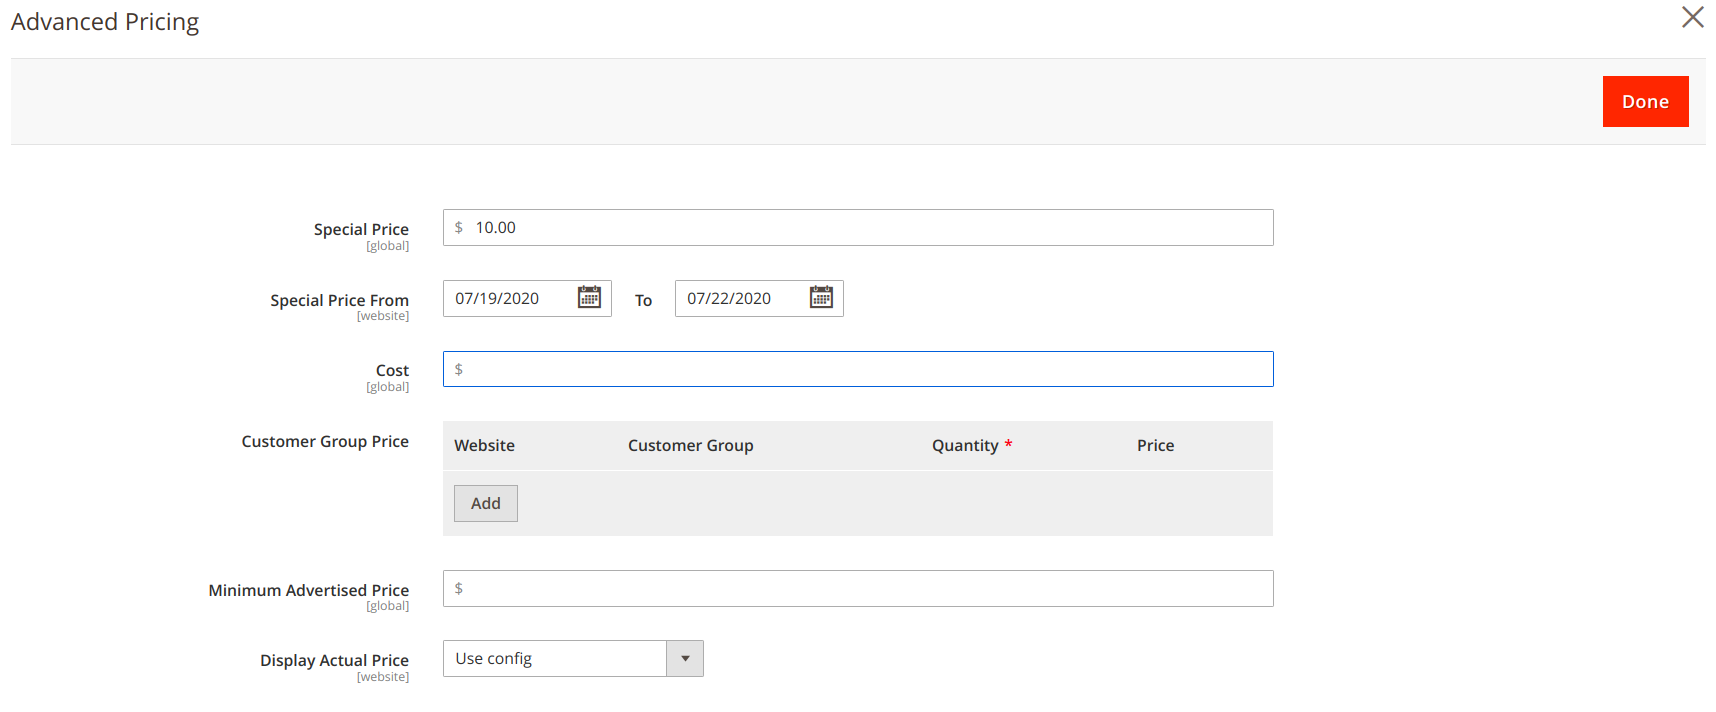Click the Cost field label
This screenshot has height=712, width=1716.
click(x=392, y=370)
